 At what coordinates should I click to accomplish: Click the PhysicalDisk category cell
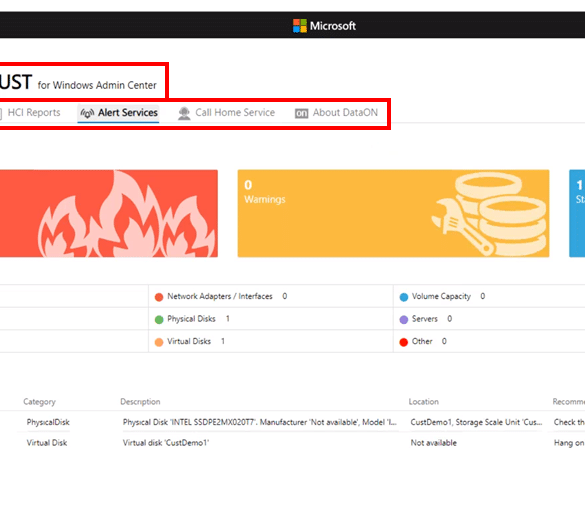(x=48, y=422)
